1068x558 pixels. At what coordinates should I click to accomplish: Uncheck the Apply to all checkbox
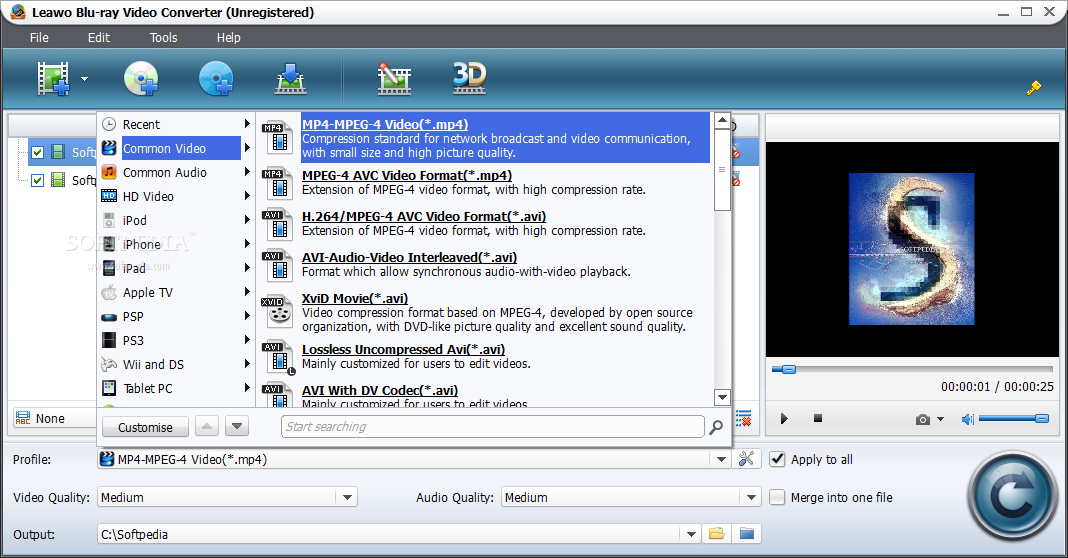pyautogui.click(x=776, y=459)
